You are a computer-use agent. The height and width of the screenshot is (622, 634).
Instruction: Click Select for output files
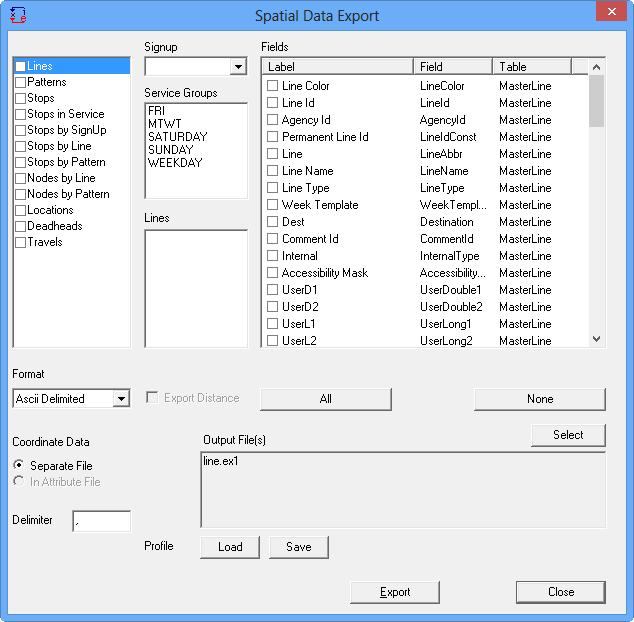coord(568,435)
